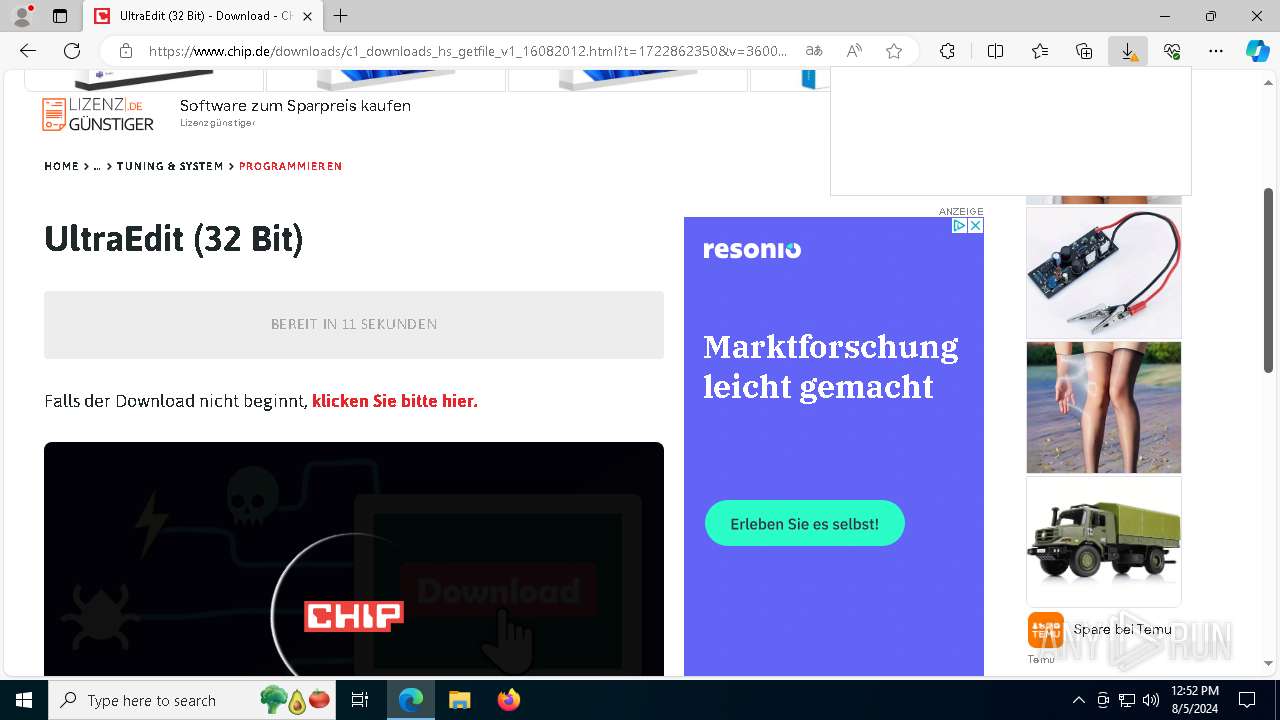1280x720 pixels.
Task: Open circuit board product ad
Action: pyautogui.click(x=1104, y=273)
